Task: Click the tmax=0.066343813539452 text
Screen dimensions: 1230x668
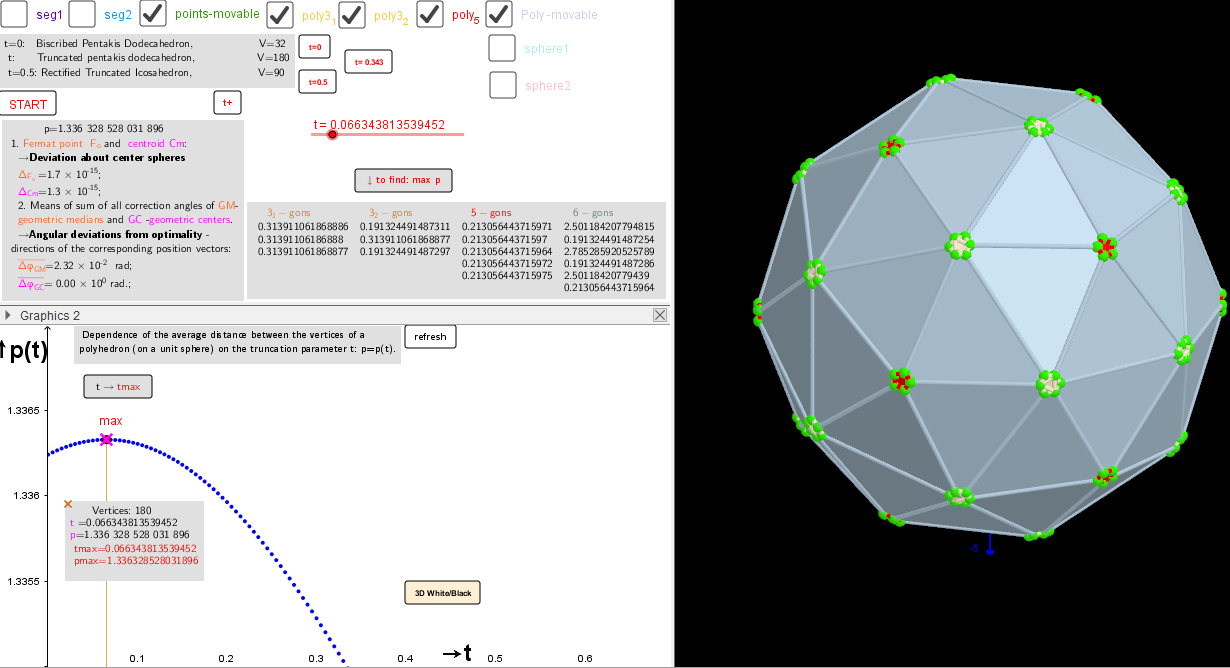Action: (135, 548)
